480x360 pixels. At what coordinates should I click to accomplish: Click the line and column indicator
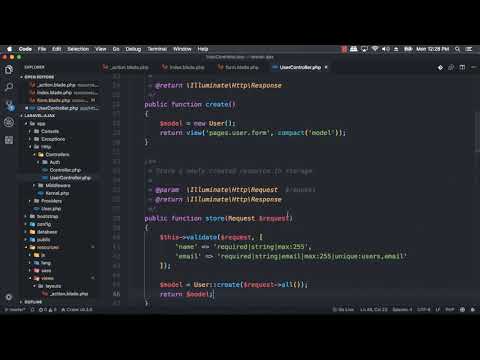[x=374, y=310]
